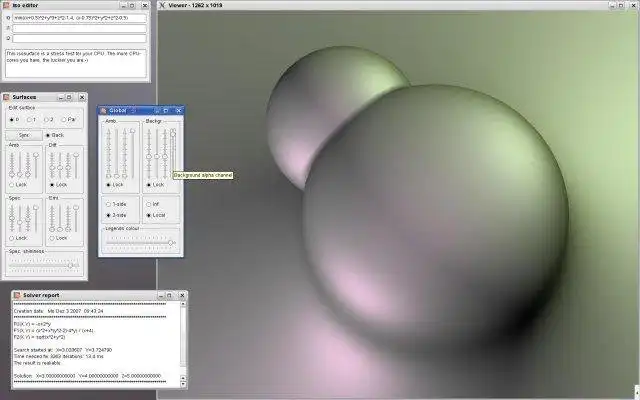Enable Lock under Surfaces Amb sliders
This screenshot has height=400, width=640.
click(12, 185)
